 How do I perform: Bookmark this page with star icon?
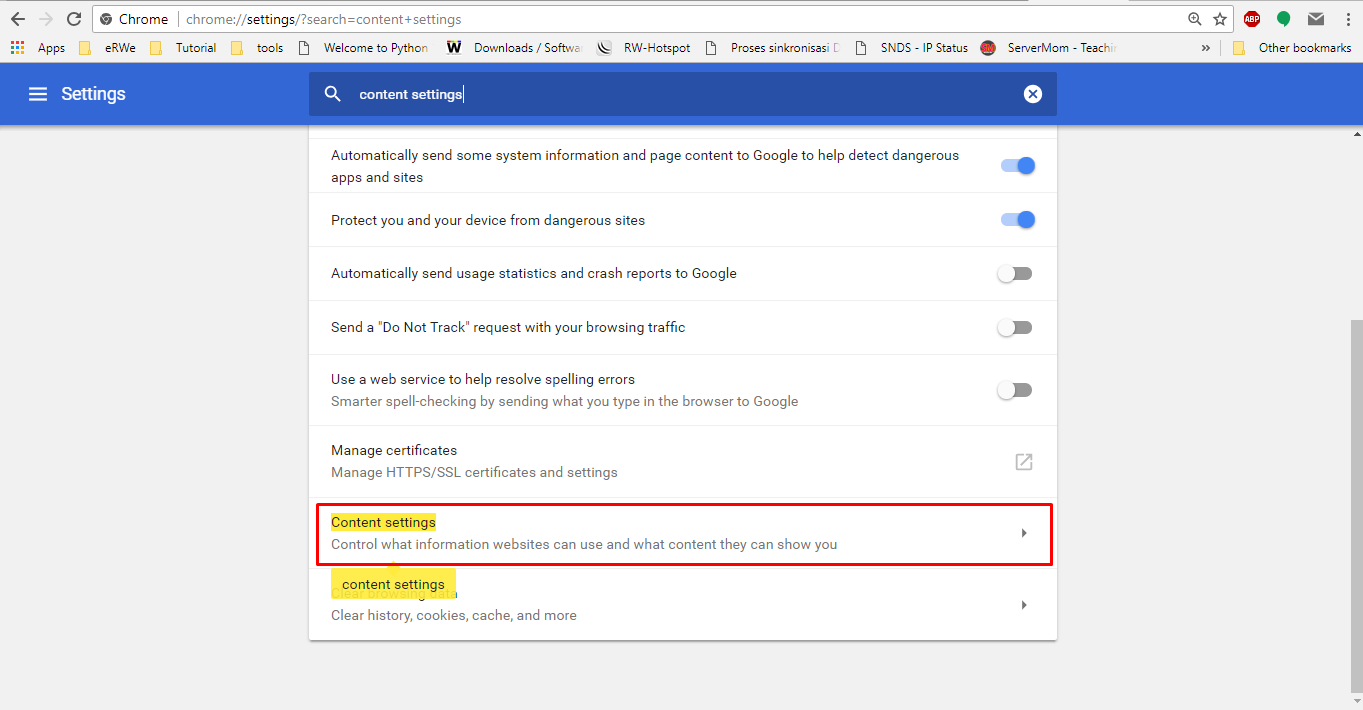1220,19
